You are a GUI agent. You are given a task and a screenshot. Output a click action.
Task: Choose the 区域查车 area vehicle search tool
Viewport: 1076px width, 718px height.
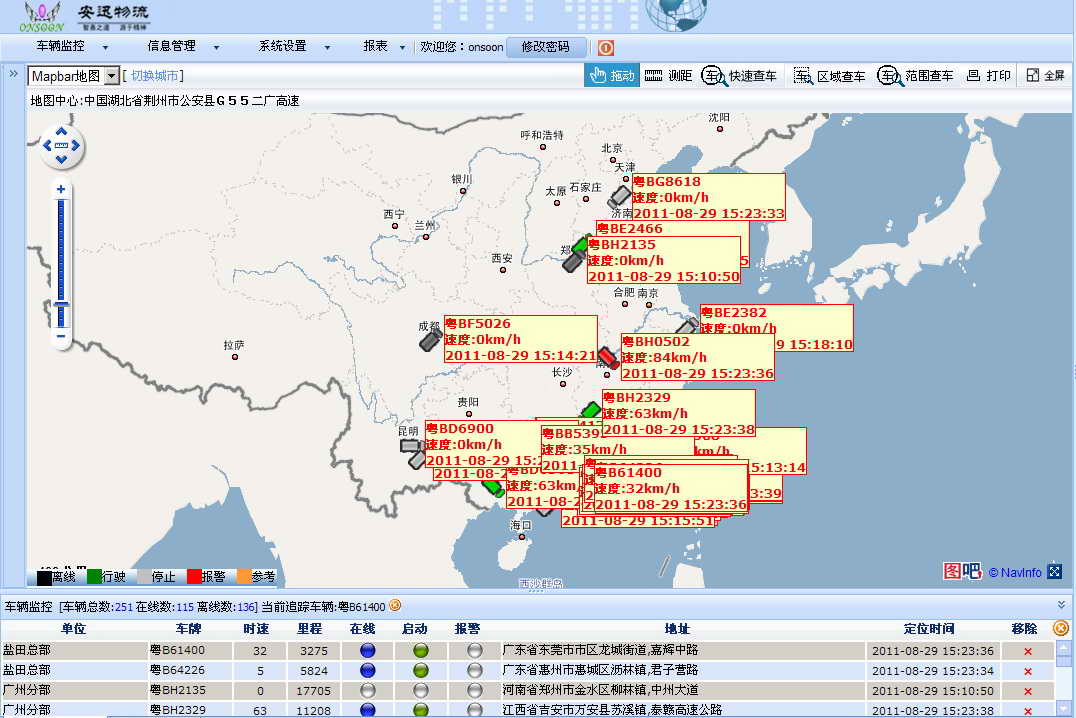tap(829, 76)
